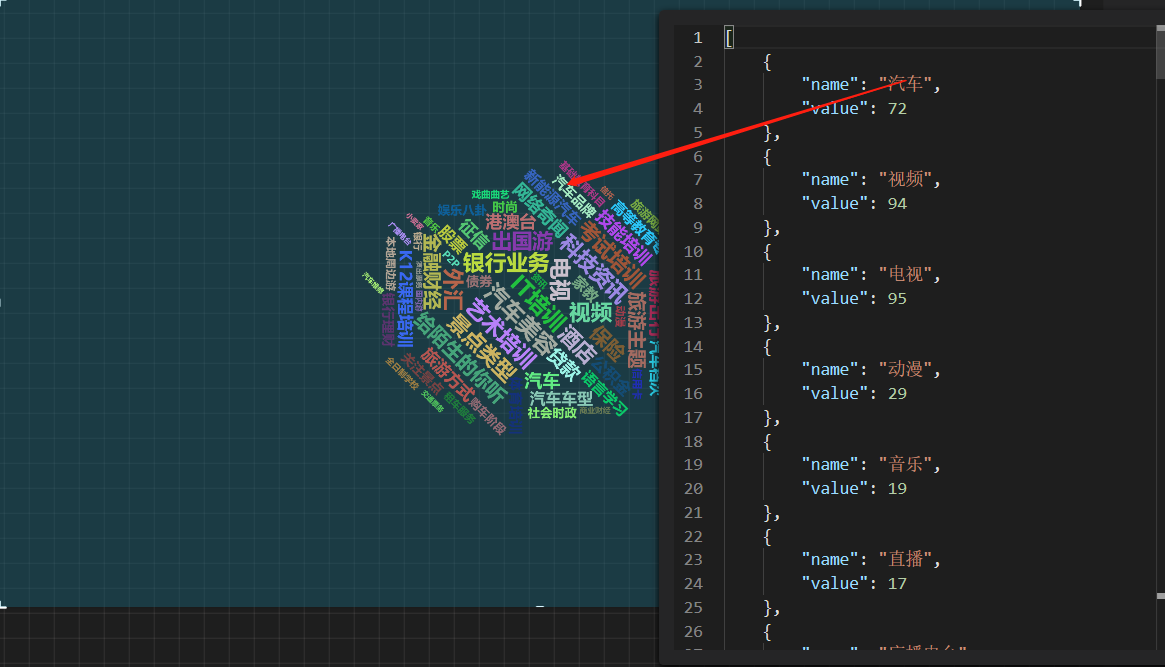Screen dimensions: 1165x667
Task: Click the word 景点类型 in word cloud
Action: (481, 348)
